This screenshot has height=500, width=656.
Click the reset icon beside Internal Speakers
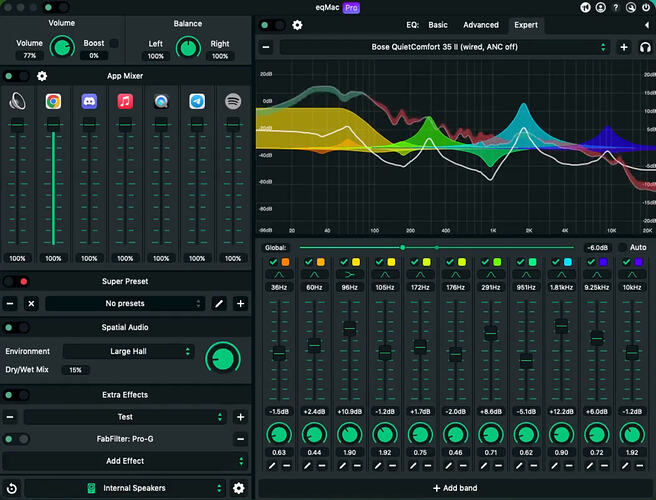point(12,488)
